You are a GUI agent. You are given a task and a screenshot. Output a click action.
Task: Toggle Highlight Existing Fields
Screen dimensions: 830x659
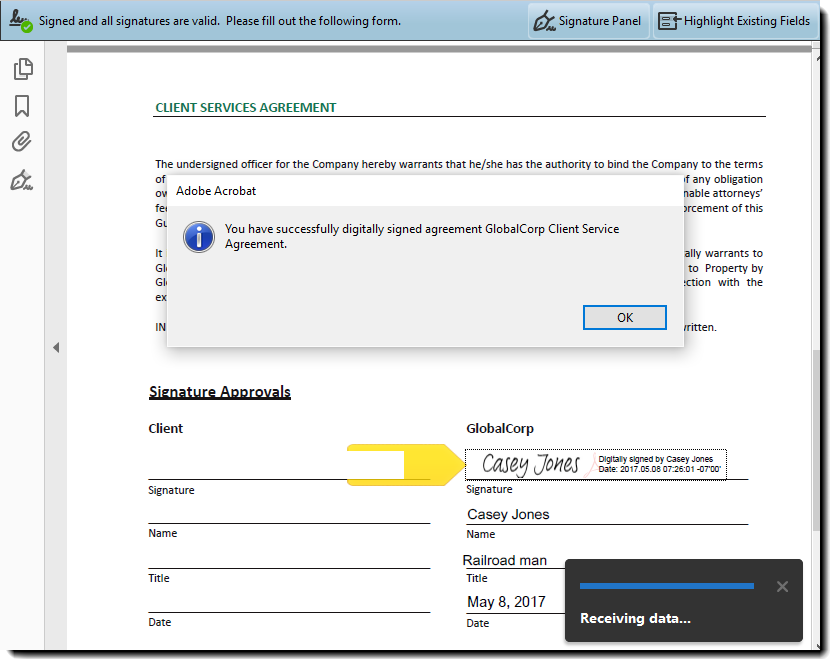click(735, 21)
